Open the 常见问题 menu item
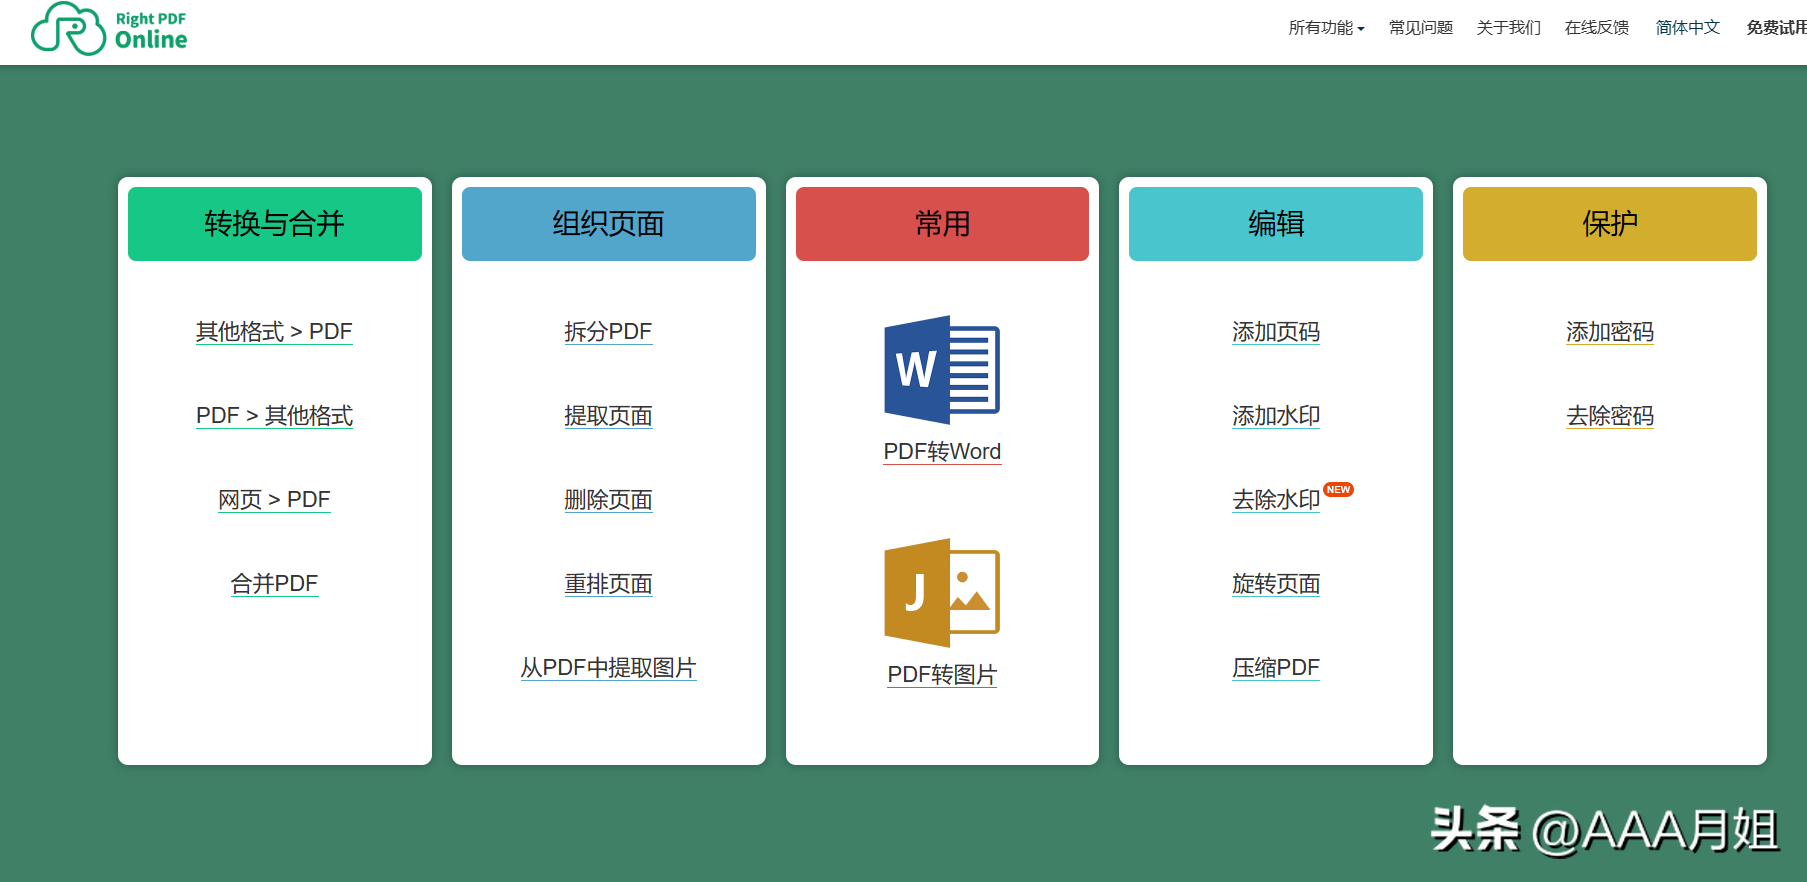This screenshot has height=882, width=1807. coord(1421,28)
